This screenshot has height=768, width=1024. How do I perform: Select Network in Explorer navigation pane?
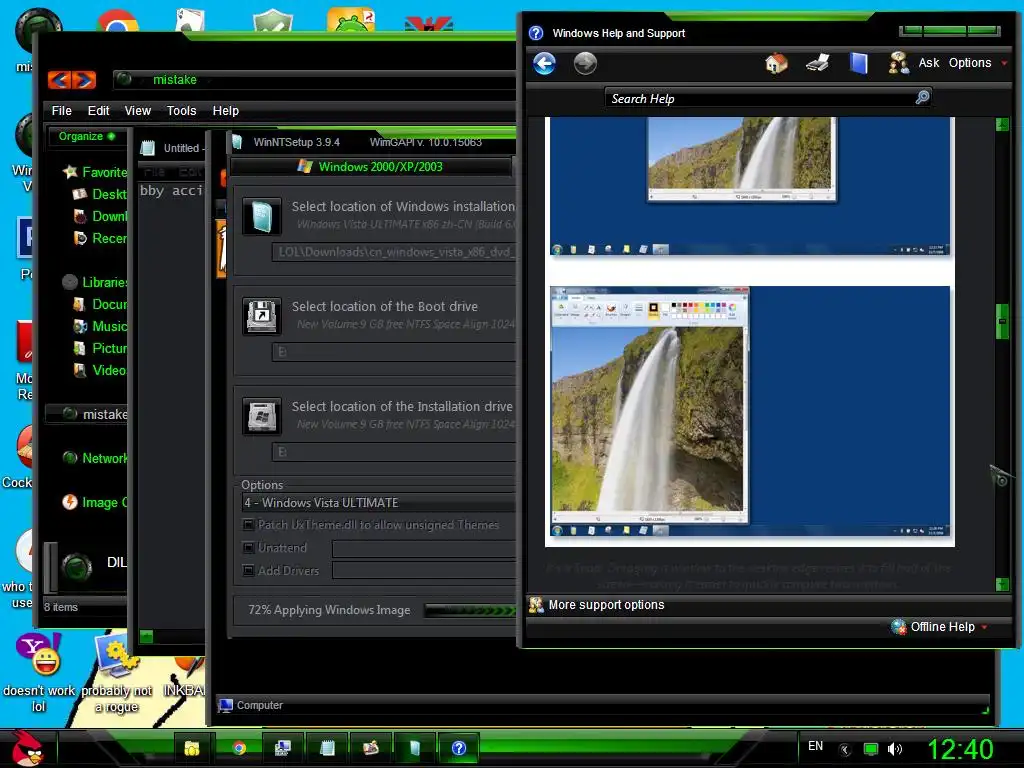[95, 458]
